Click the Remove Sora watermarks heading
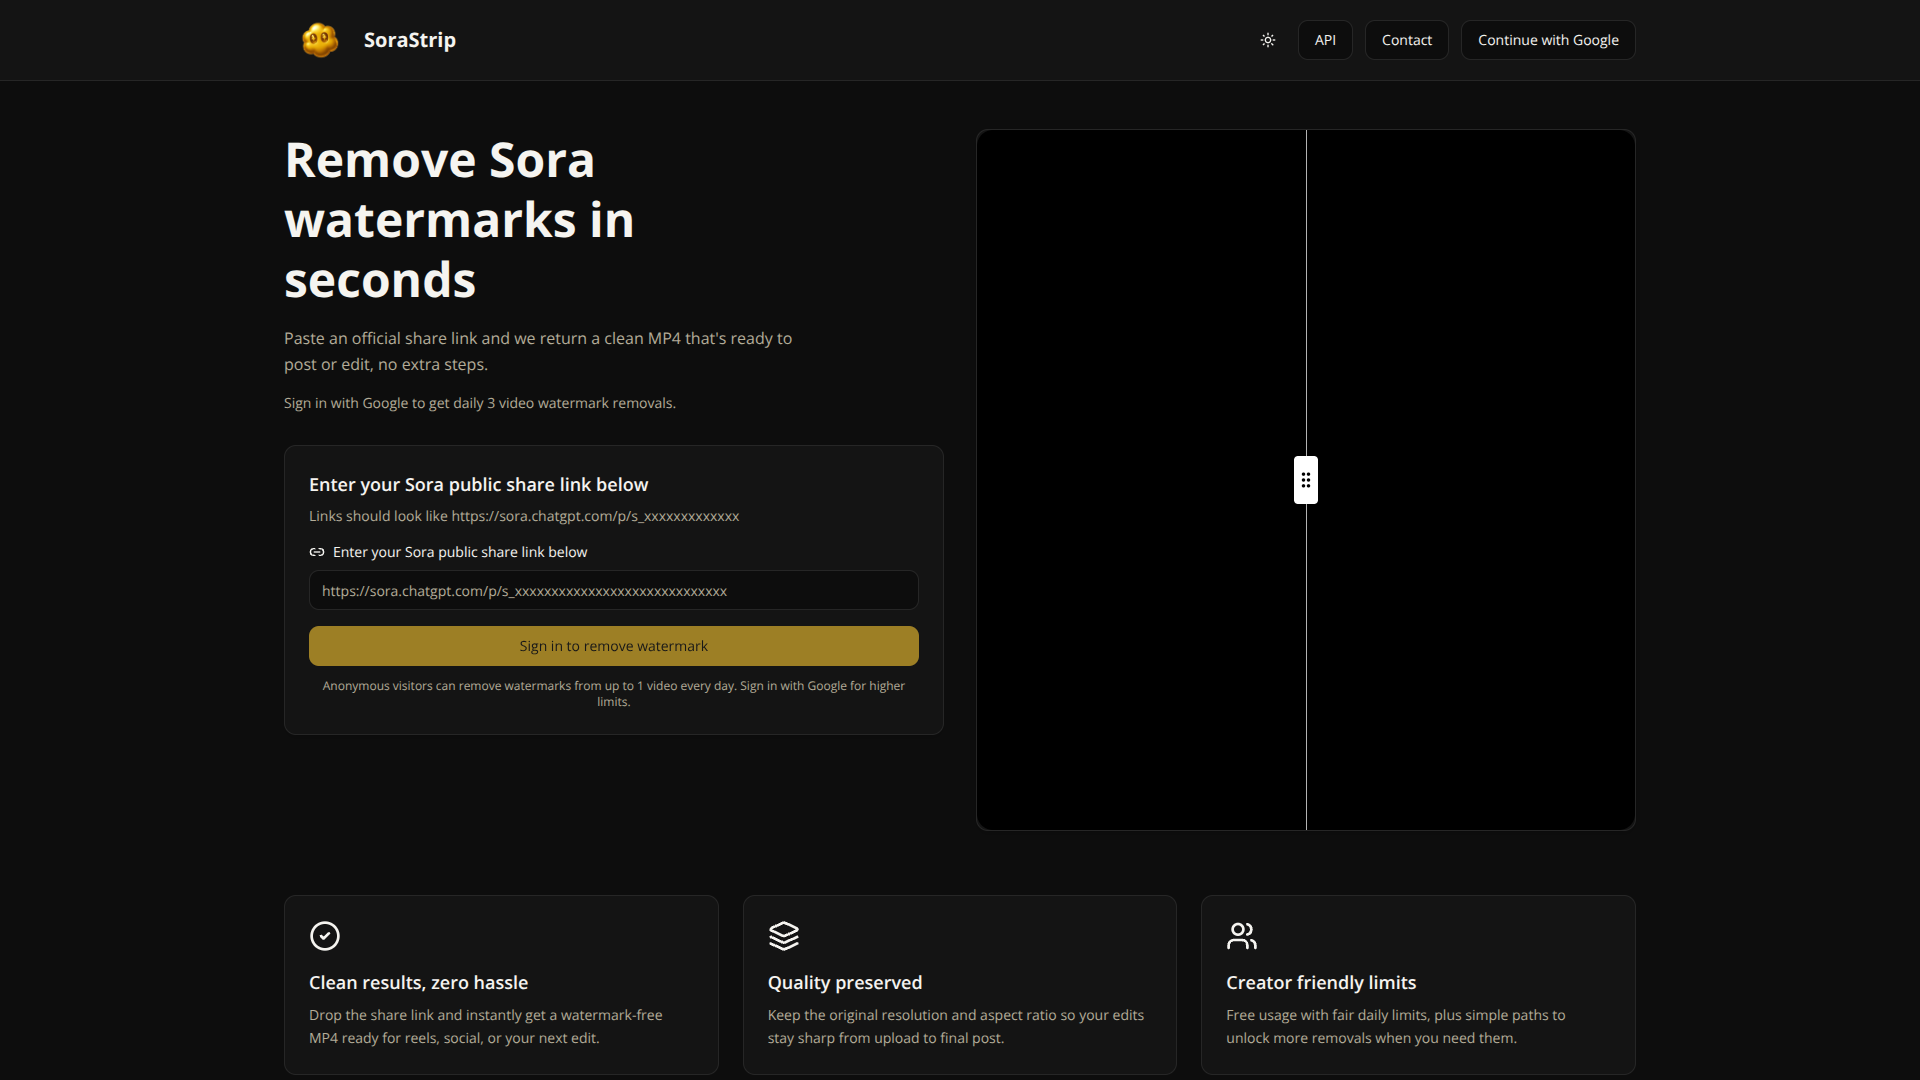Screen dimensions: 1920x1080 [459, 219]
